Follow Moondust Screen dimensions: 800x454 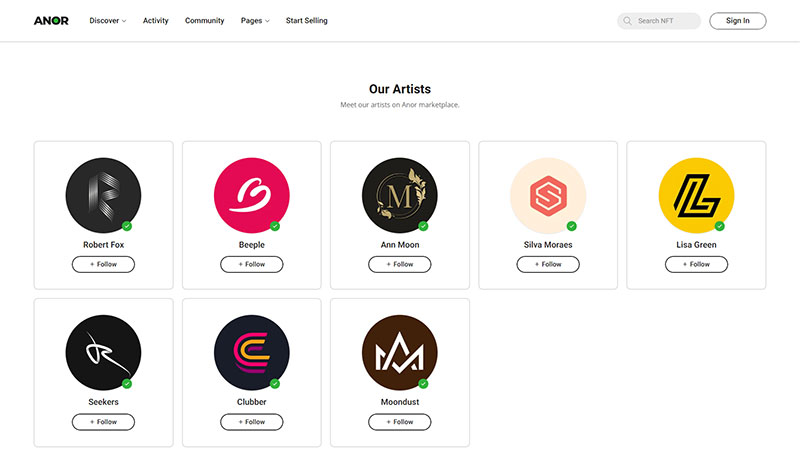(x=399, y=422)
